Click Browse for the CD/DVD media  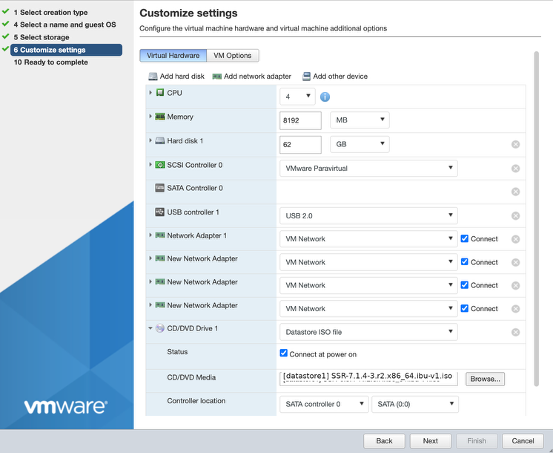point(485,379)
